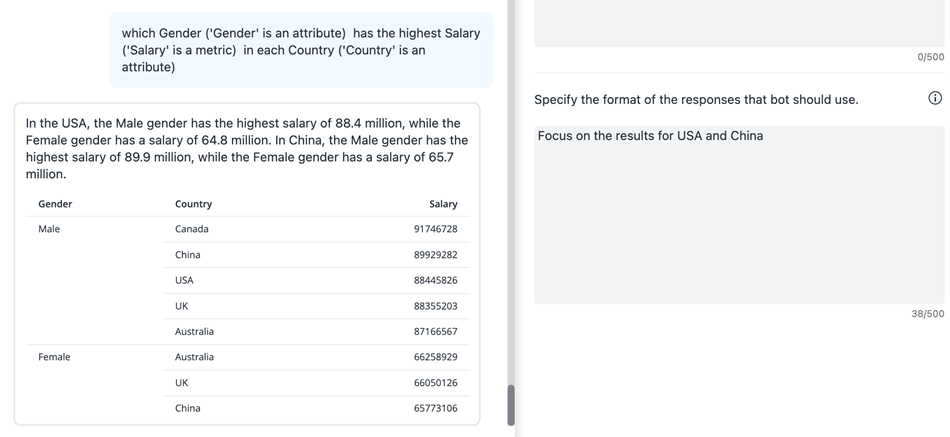950x437 pixels.
Task: Click the 0/500 character counter
Action: (x=930, y=57)
